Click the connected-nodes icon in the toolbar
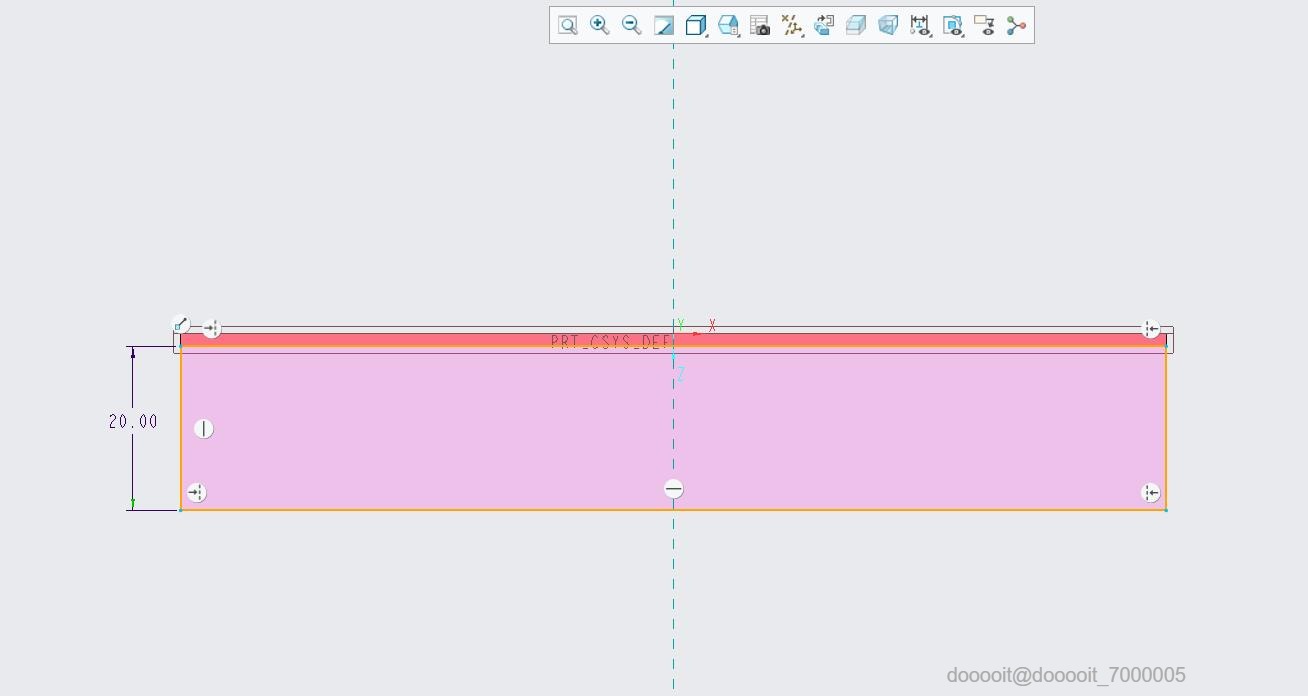This screenshot has width=1308, height=696. click(x=1016, y=26)
